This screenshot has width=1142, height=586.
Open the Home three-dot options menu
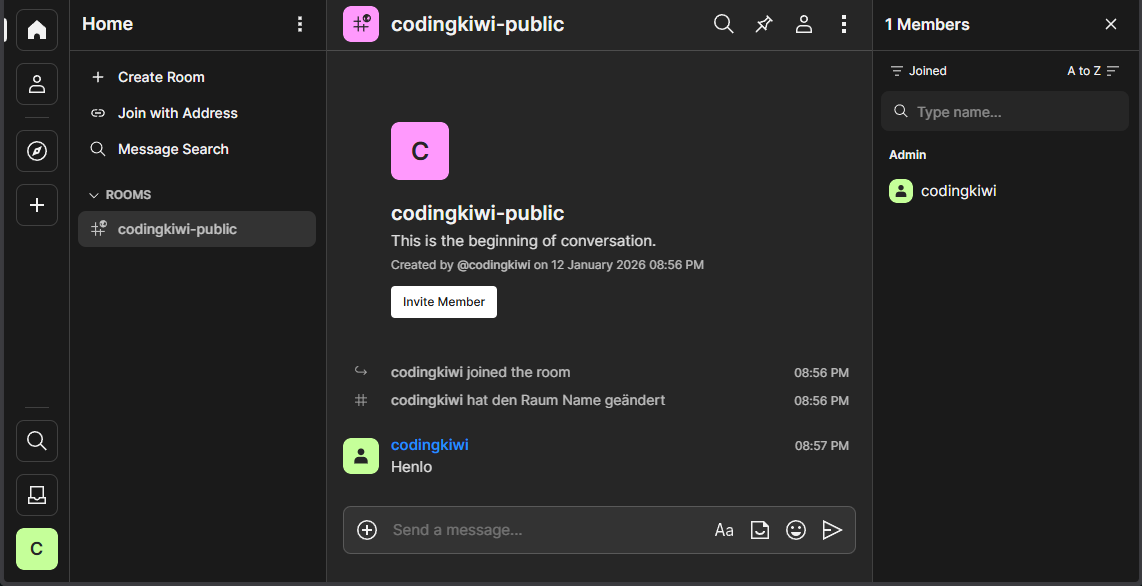tap(300, 24)
